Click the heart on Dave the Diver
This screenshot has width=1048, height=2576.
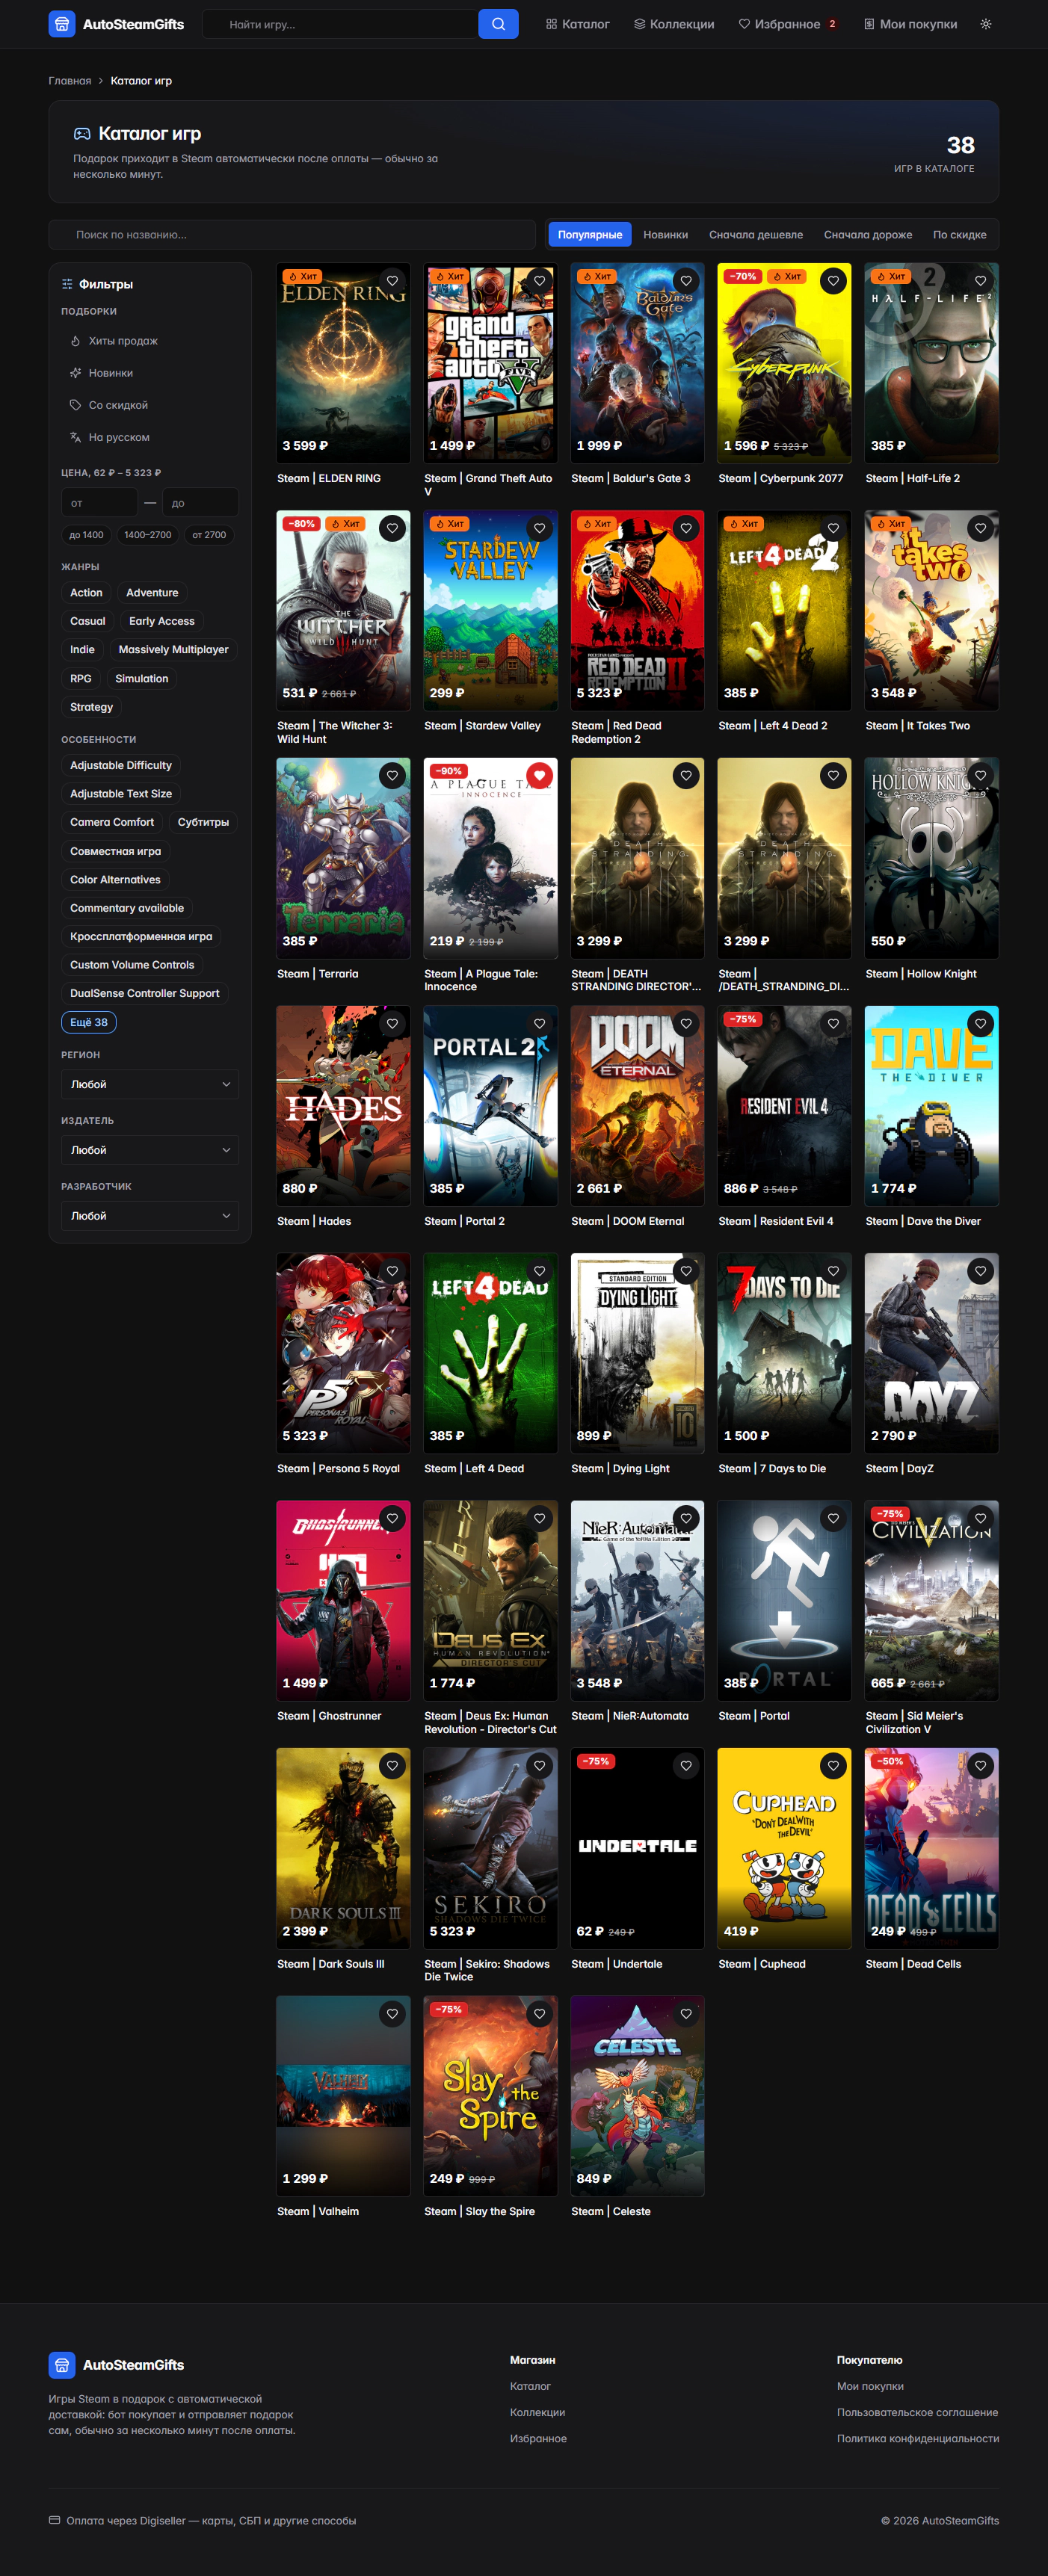point(981,1023)
